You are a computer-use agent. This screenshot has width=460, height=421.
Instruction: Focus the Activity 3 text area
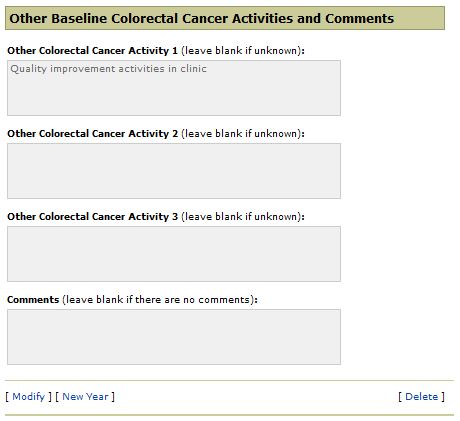pyautogui.click(x=174, y=254)
